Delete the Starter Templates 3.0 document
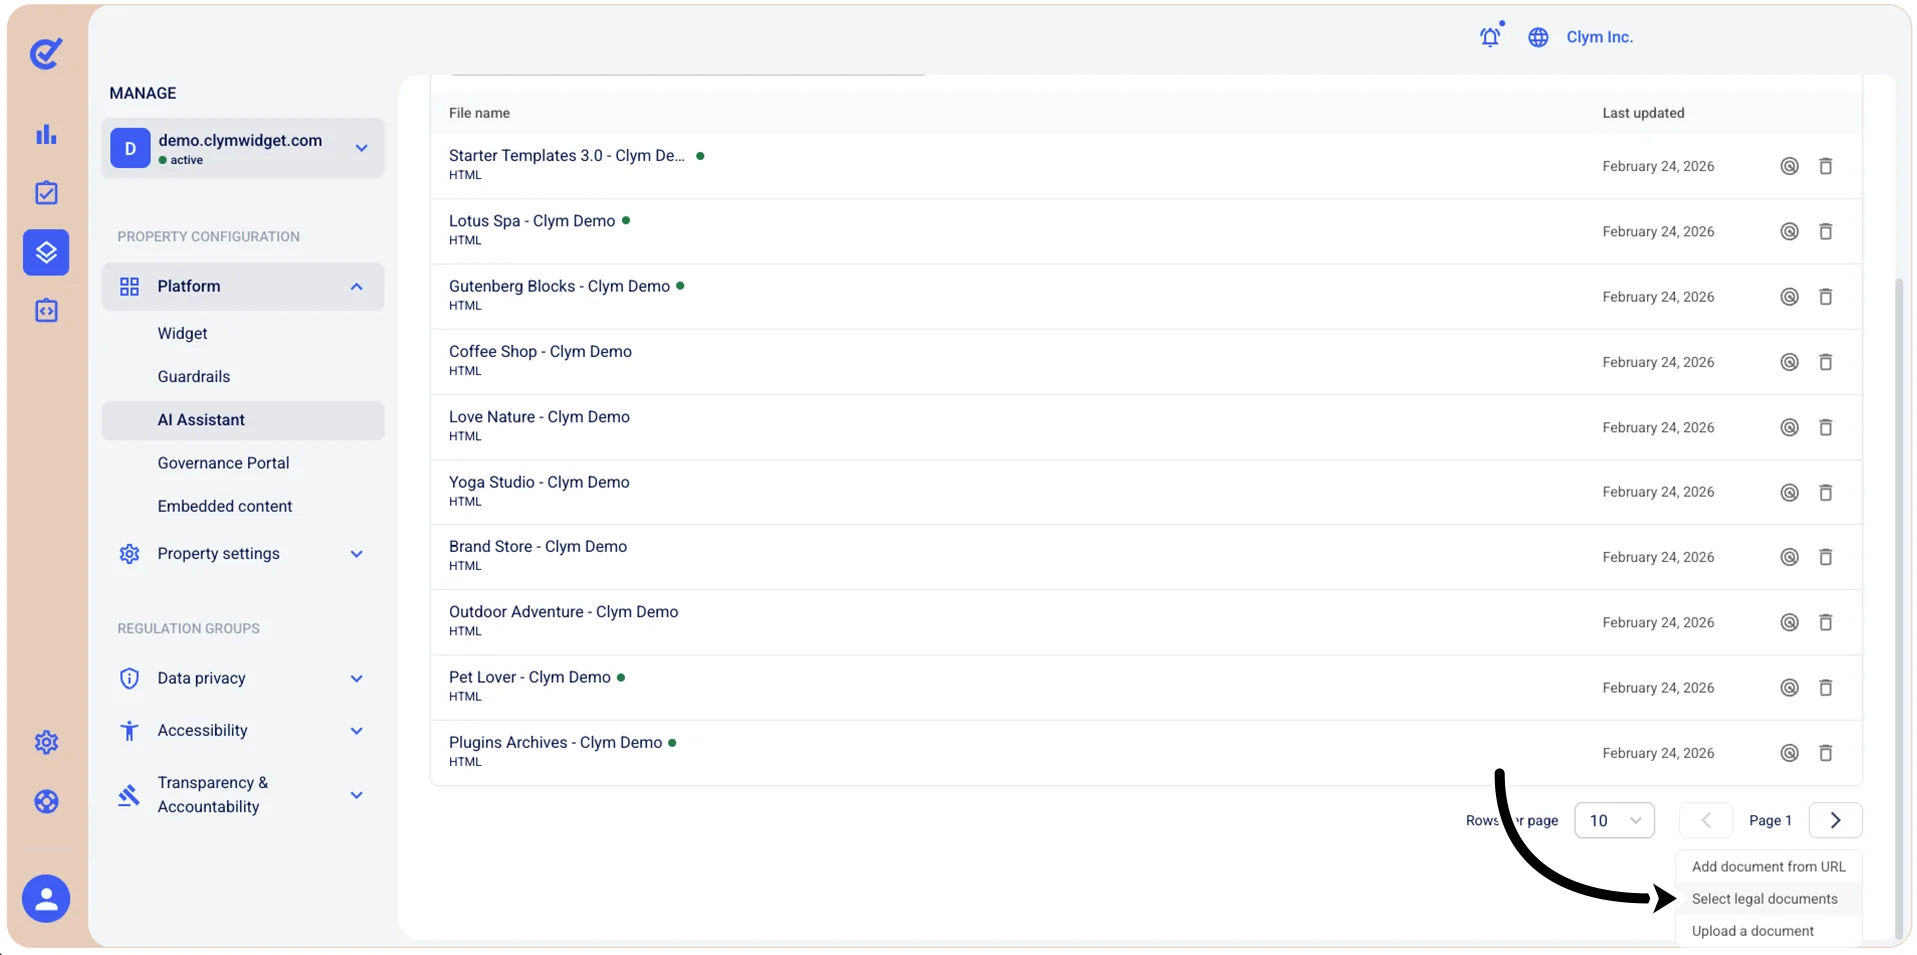Screen dimensions: 1917x955 coord(1825,166)
